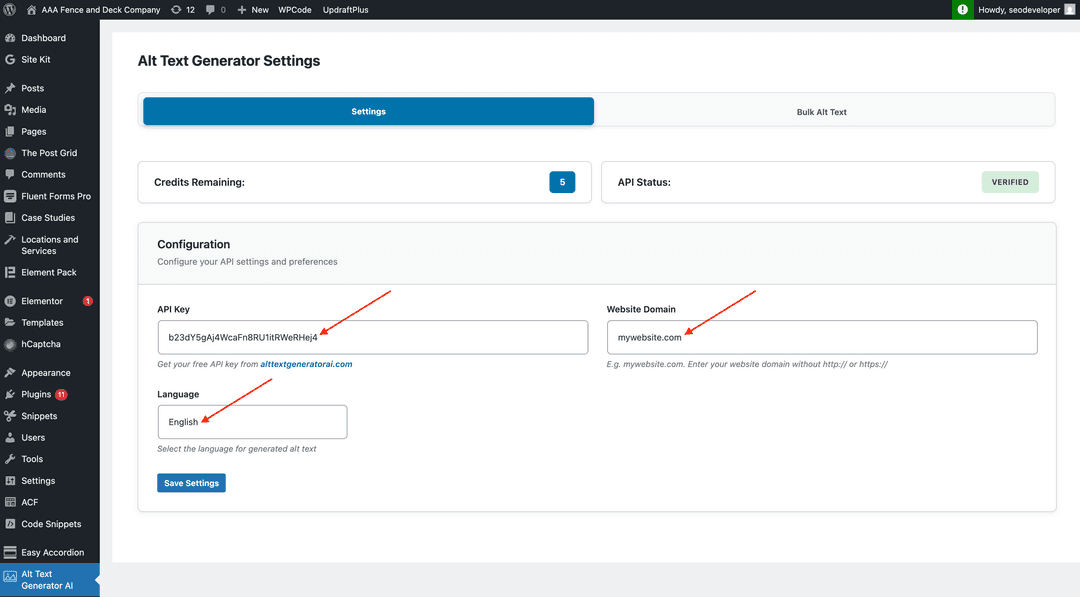The height and width of the screenshot is (597, 1080).
Task: Open Elementor from the admin sidebar
Action: (39, 300)
